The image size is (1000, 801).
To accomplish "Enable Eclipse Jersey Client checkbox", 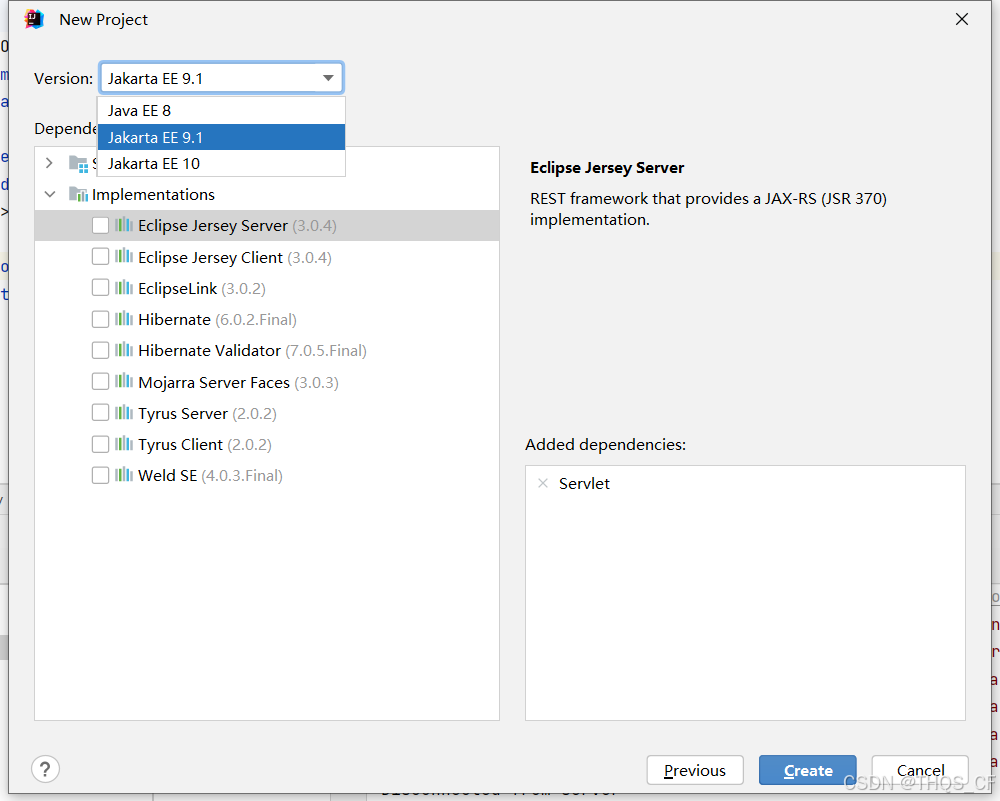I will pyautogui.click(x=100, y=256).
